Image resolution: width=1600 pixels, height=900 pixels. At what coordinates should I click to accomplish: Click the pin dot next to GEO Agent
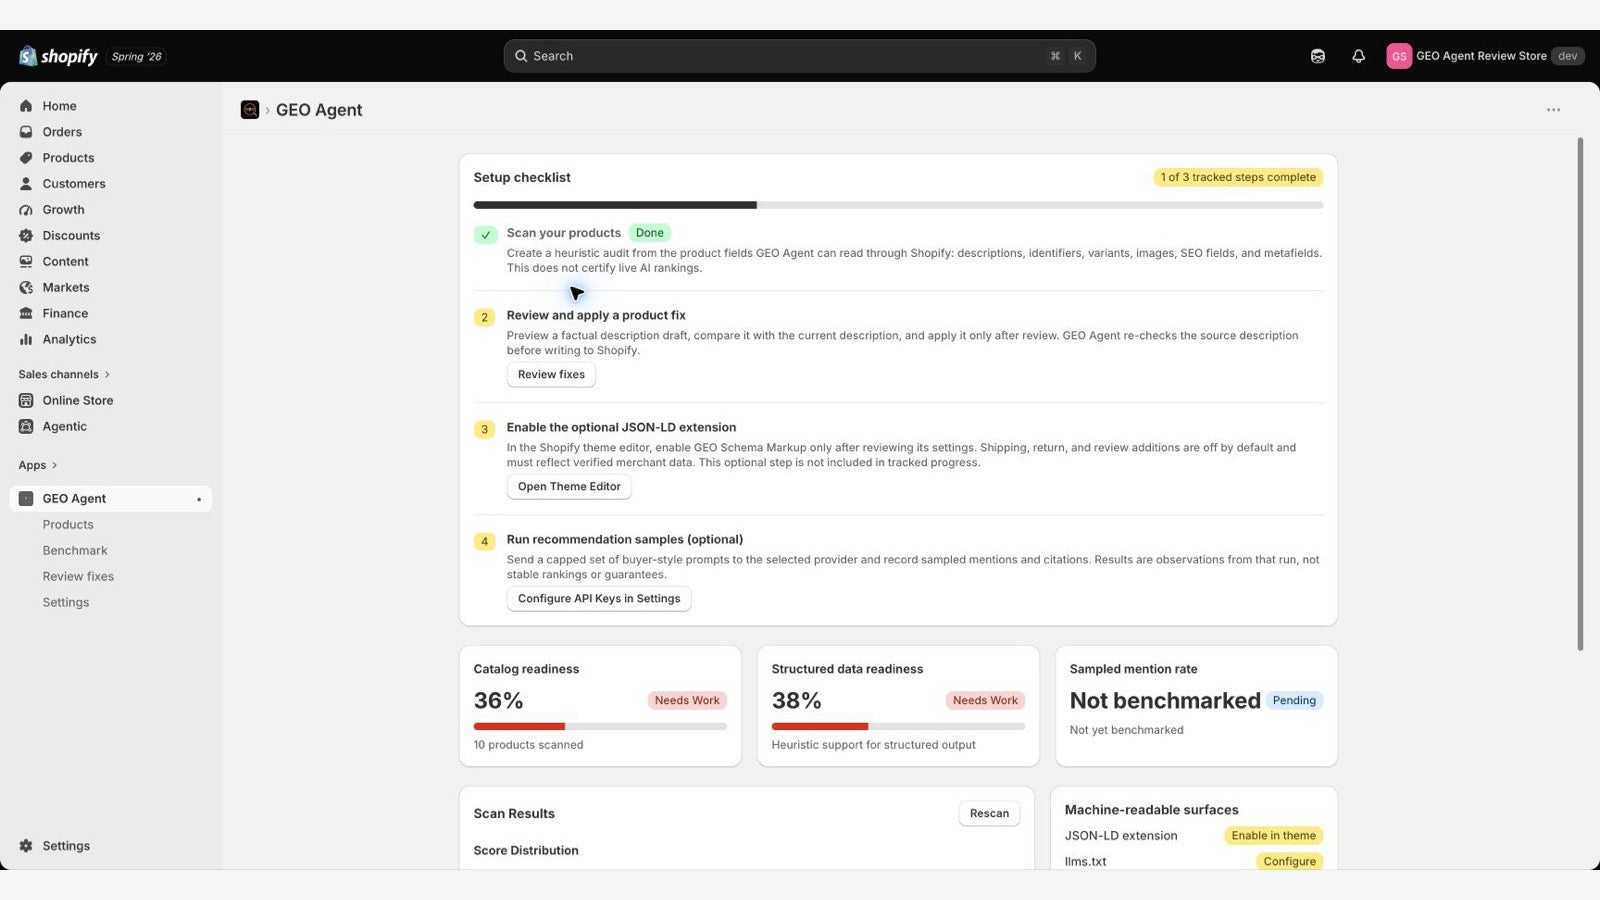click(199, 499)
